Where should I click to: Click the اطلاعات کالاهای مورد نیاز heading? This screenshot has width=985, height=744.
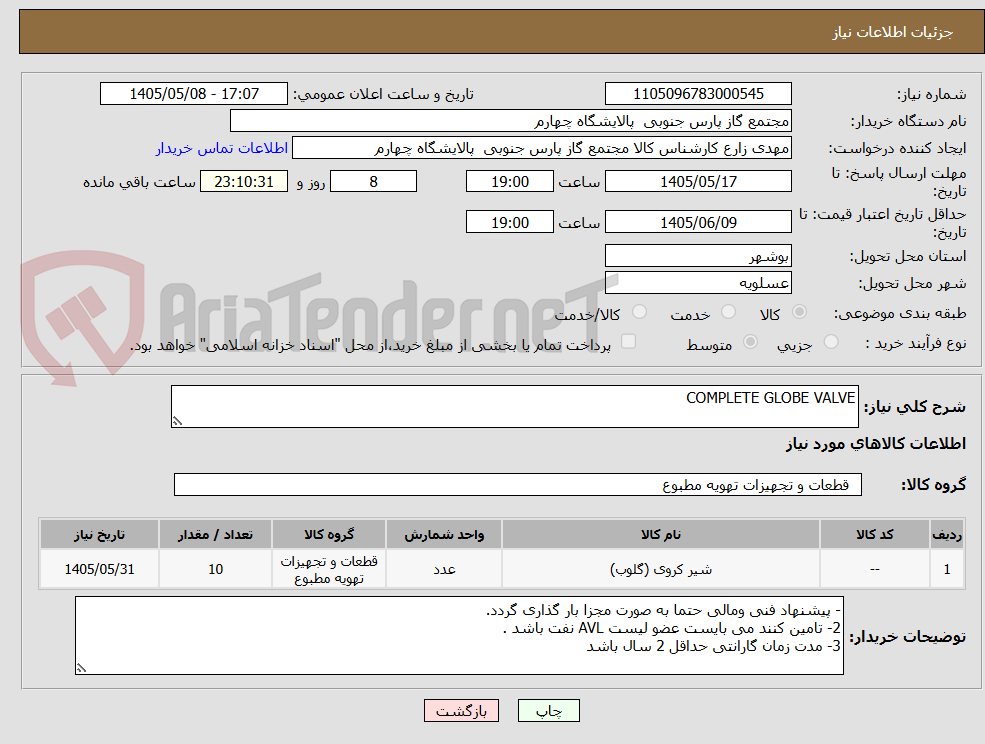tap(876, 444)
